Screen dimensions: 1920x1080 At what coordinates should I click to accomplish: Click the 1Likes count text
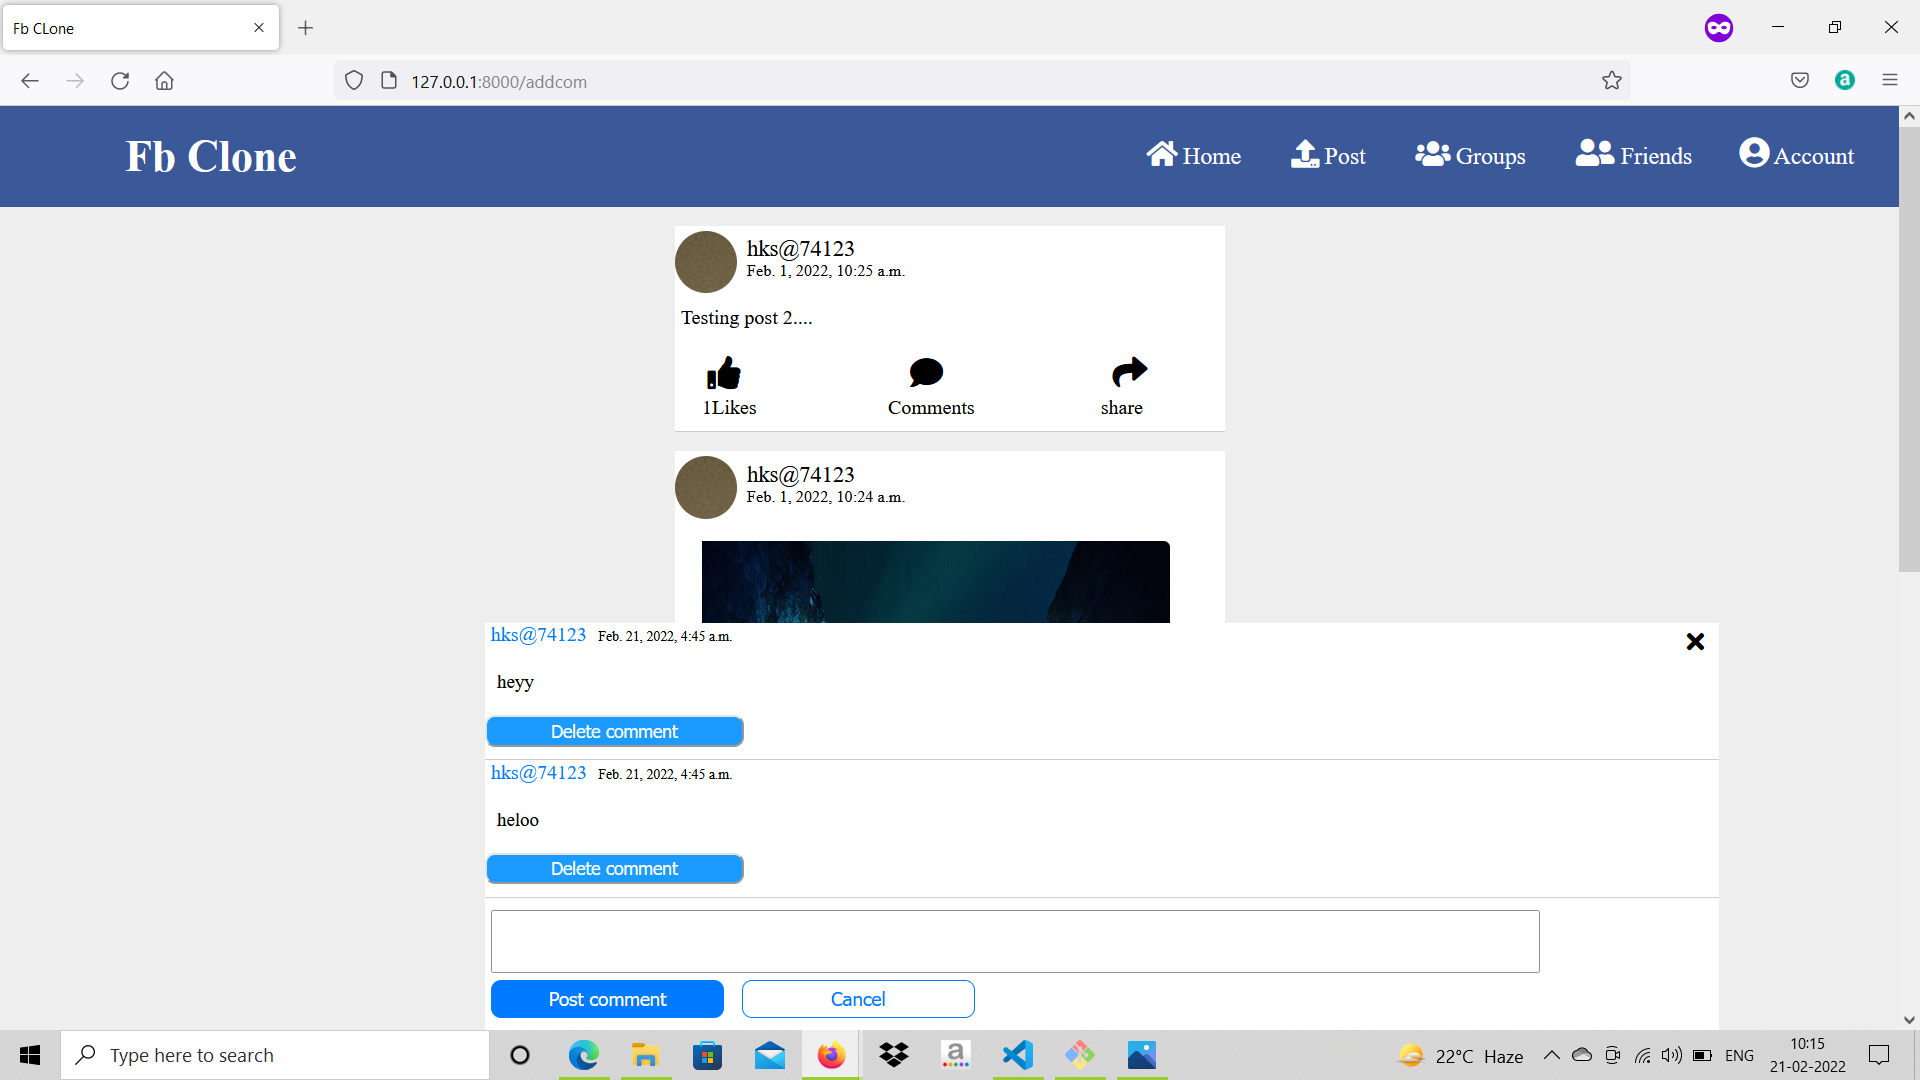pos(729,408)
